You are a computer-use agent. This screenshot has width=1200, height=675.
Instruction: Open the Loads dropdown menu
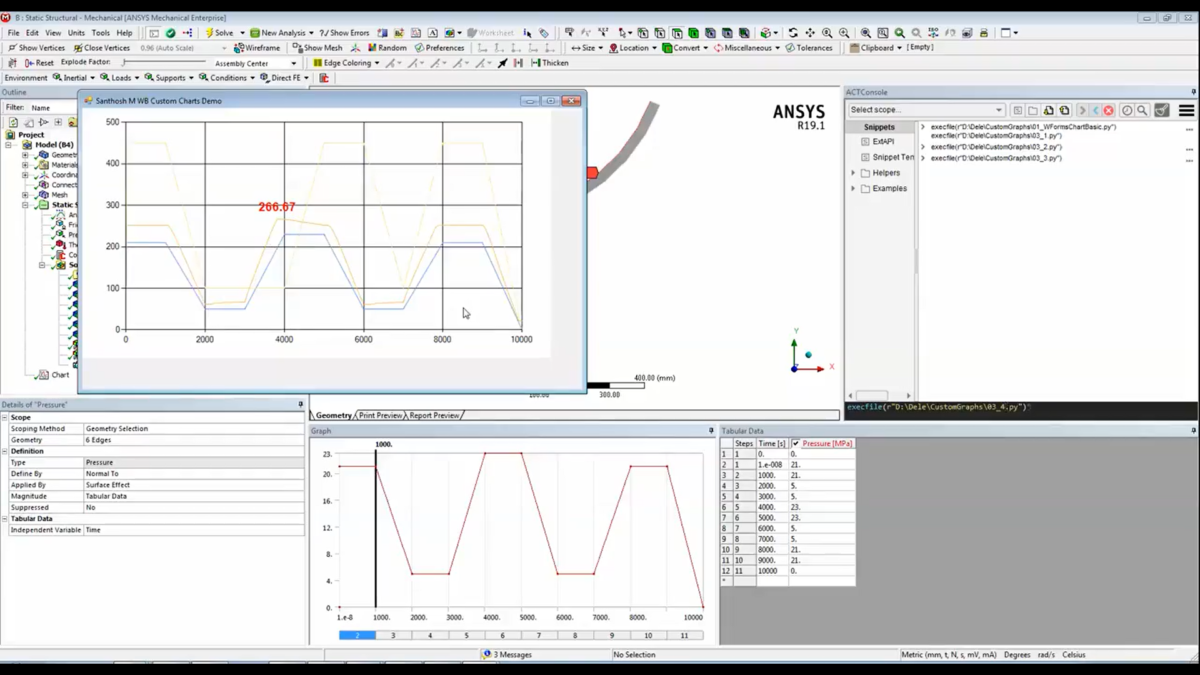[120, 78]
